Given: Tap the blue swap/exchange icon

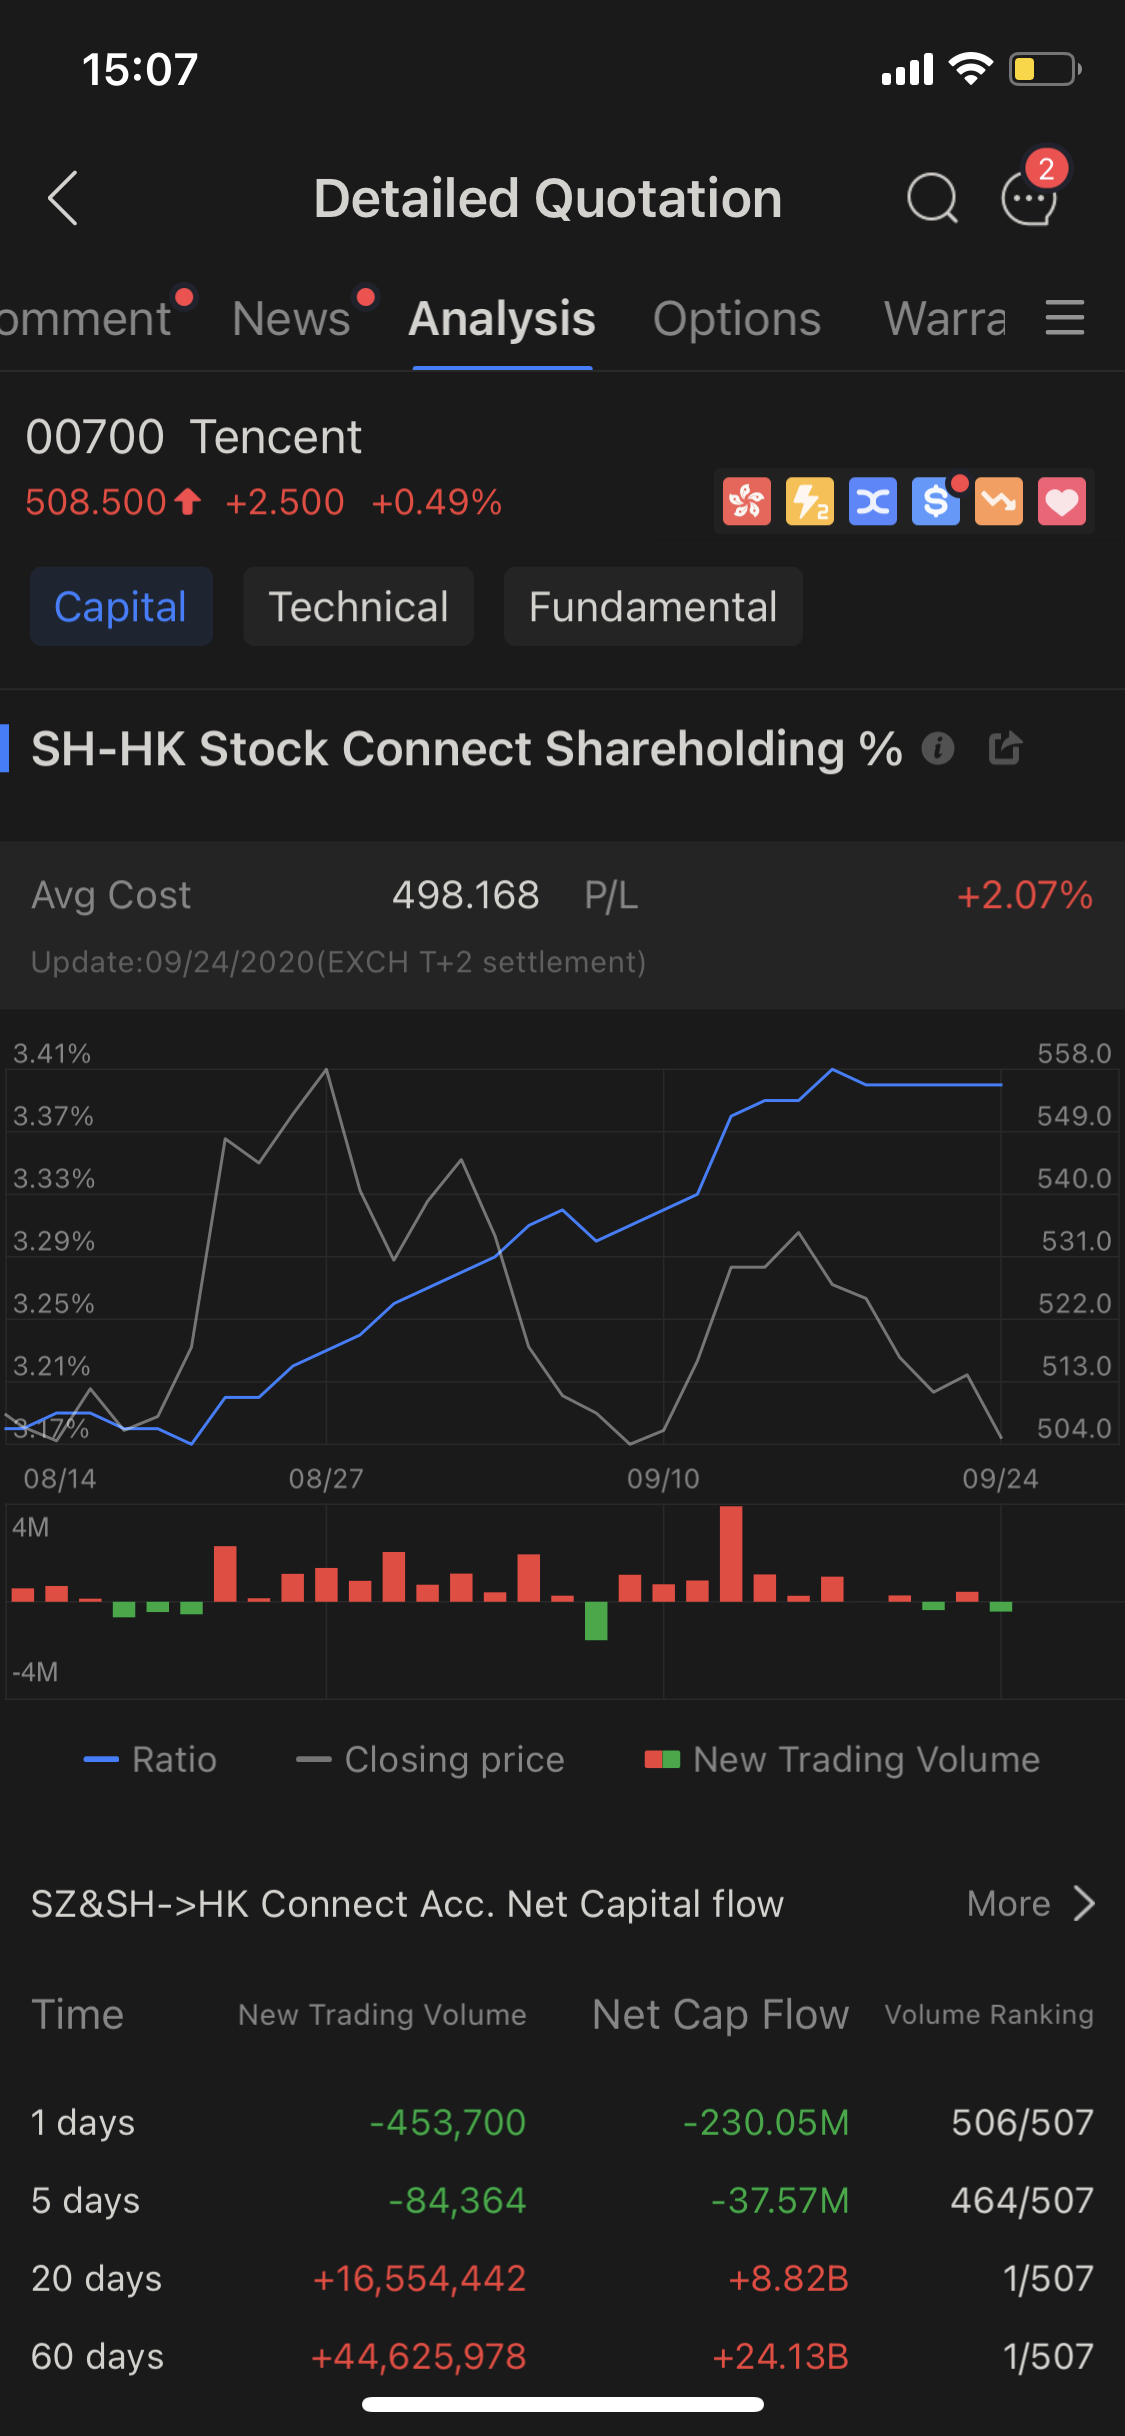Looking at the screenshot, I should (872, 501).
